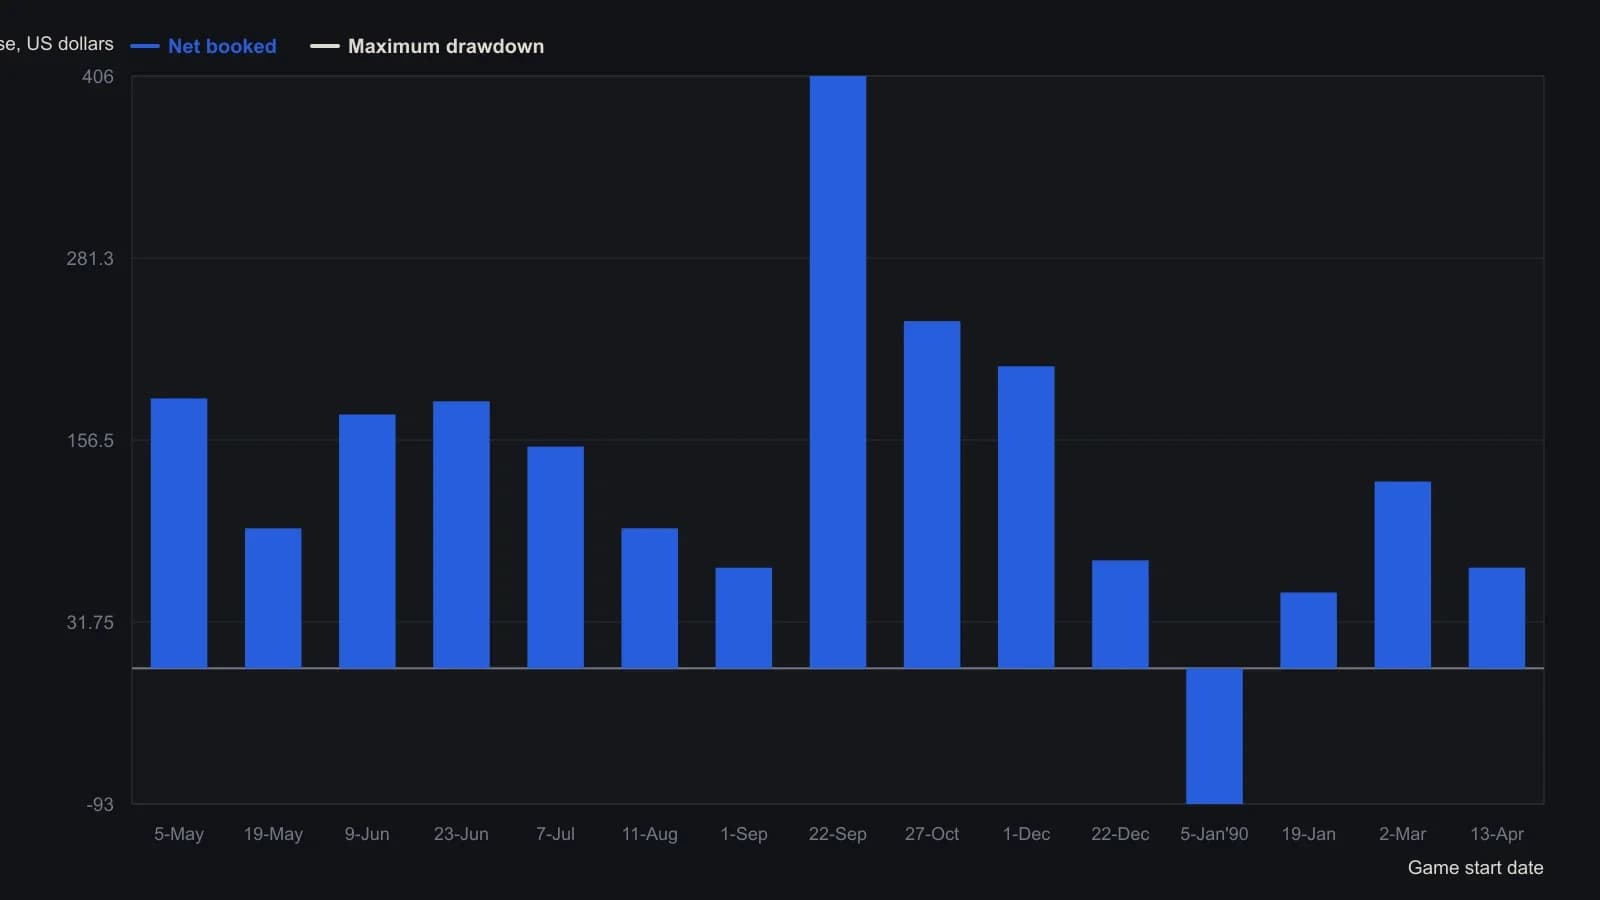Click the 5-May bar

point(179,533)
